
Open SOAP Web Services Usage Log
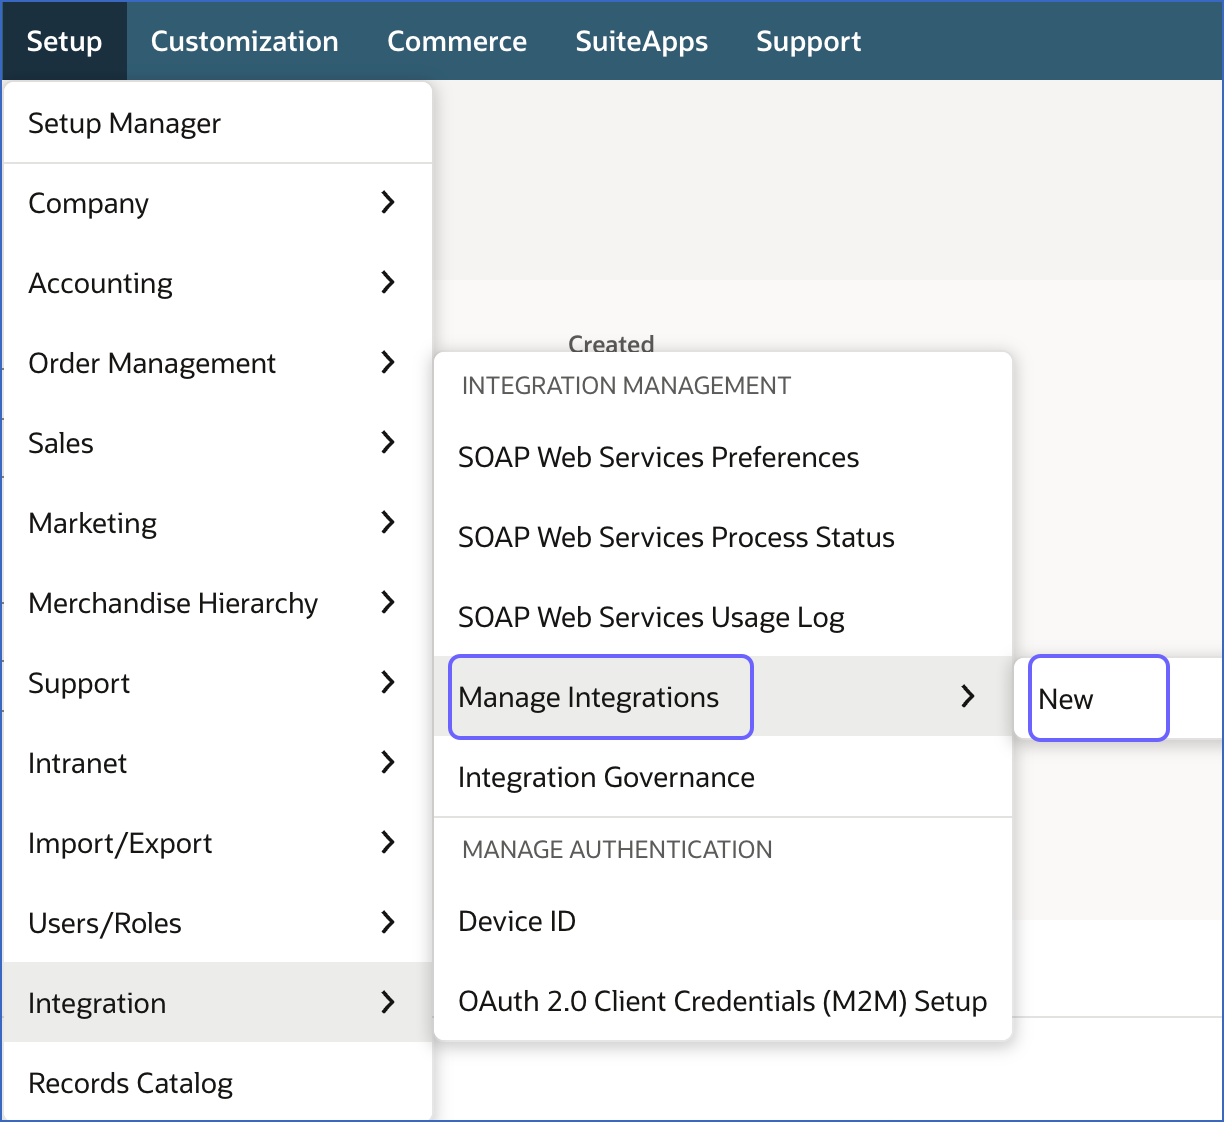coord(650,617)
